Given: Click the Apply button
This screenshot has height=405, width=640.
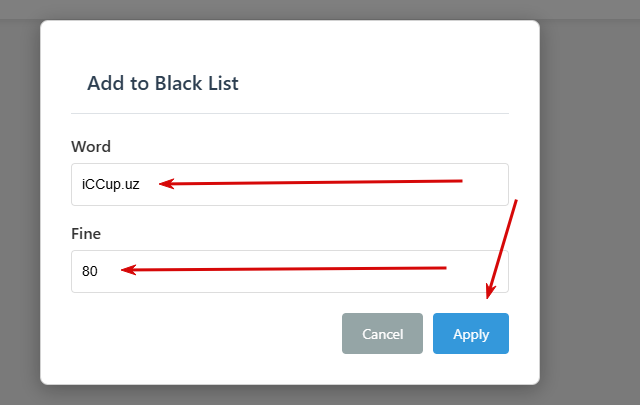Looking at the screenshot, I should coord(470,334).
